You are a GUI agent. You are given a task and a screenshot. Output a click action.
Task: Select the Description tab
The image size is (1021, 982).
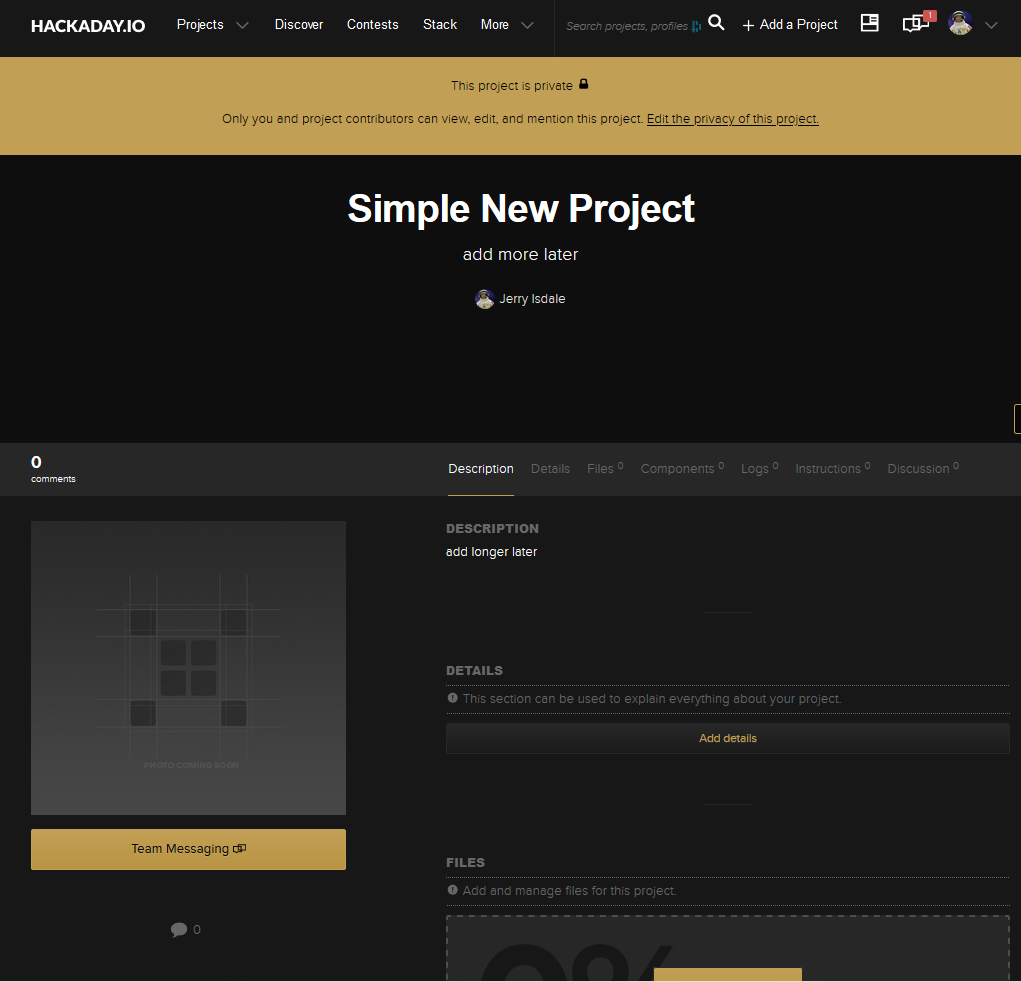(x=481, y=469)
